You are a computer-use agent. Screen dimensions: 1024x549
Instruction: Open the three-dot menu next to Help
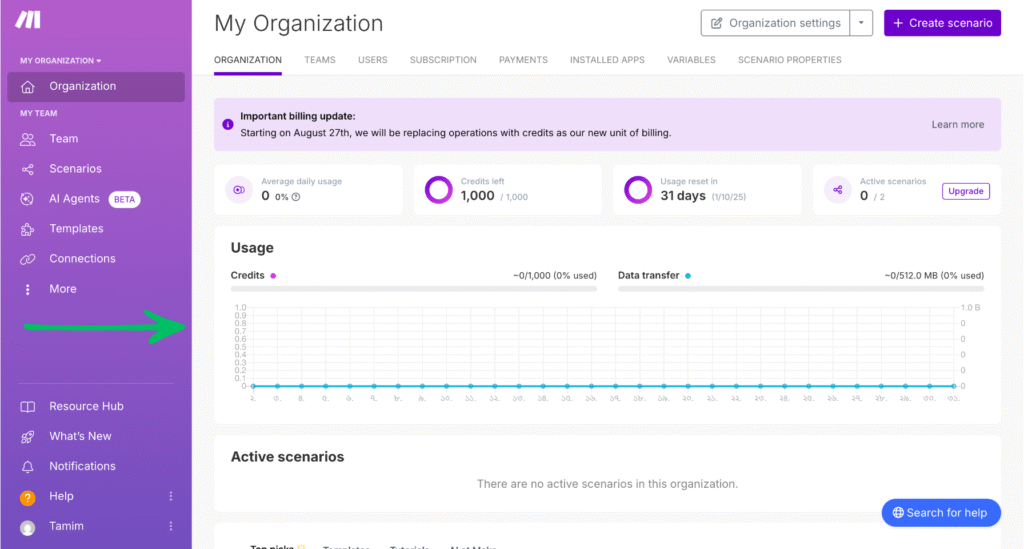(171, 497)
